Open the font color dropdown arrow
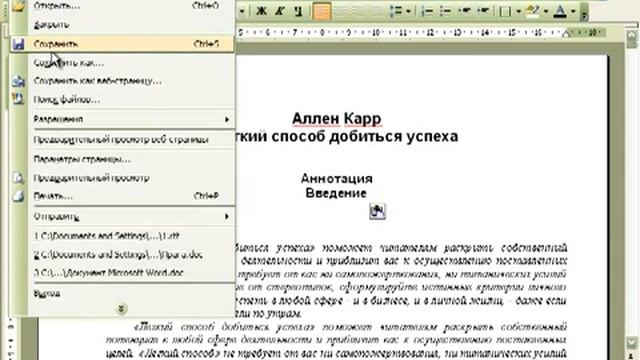640x360 pixels. (x=573, y=11)
